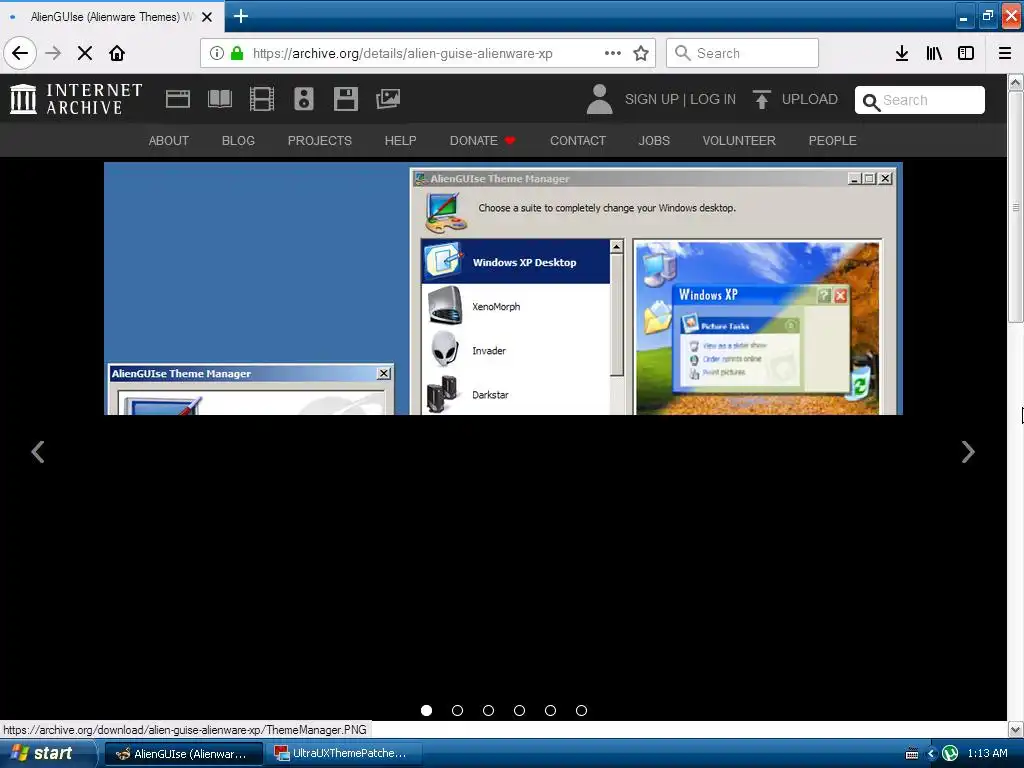Show previous carousel image

[x=38, y=452]
